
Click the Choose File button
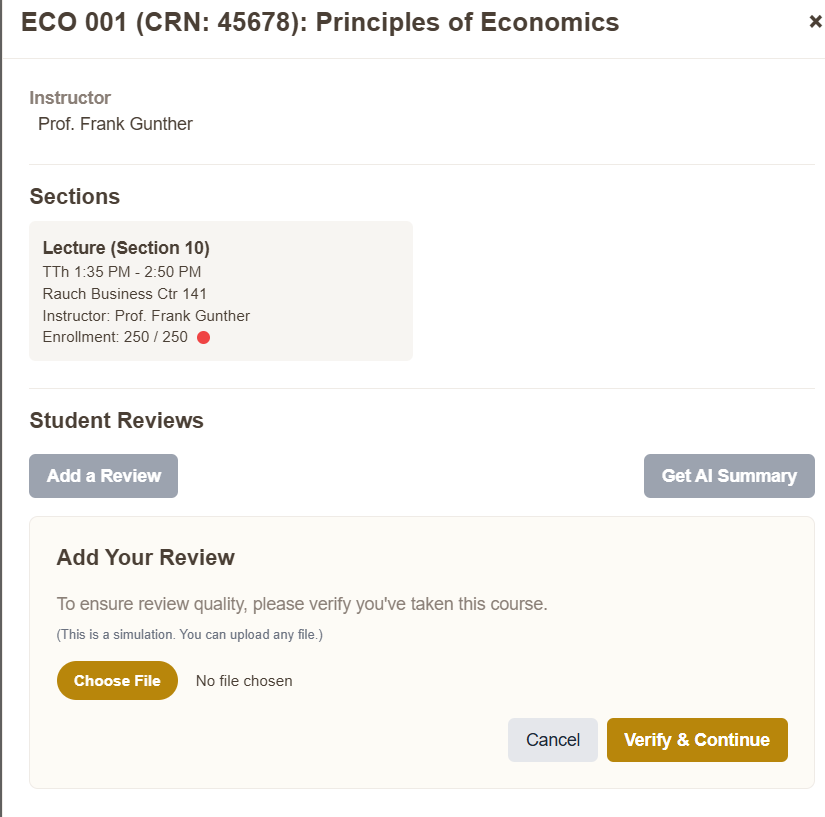click(x=117, y=680)
